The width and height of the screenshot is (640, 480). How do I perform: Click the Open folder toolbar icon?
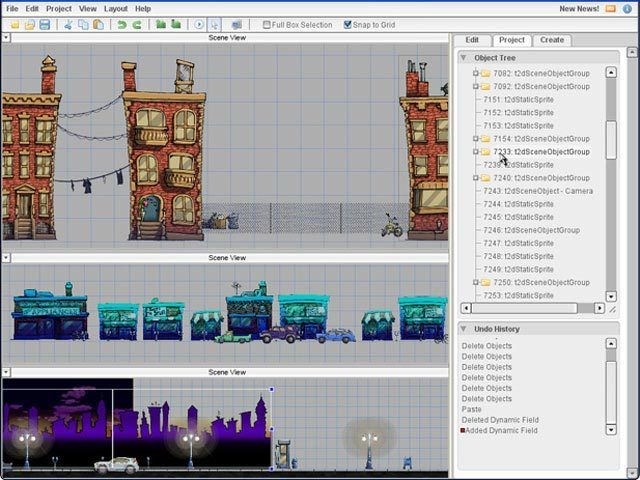coord(28,24)
